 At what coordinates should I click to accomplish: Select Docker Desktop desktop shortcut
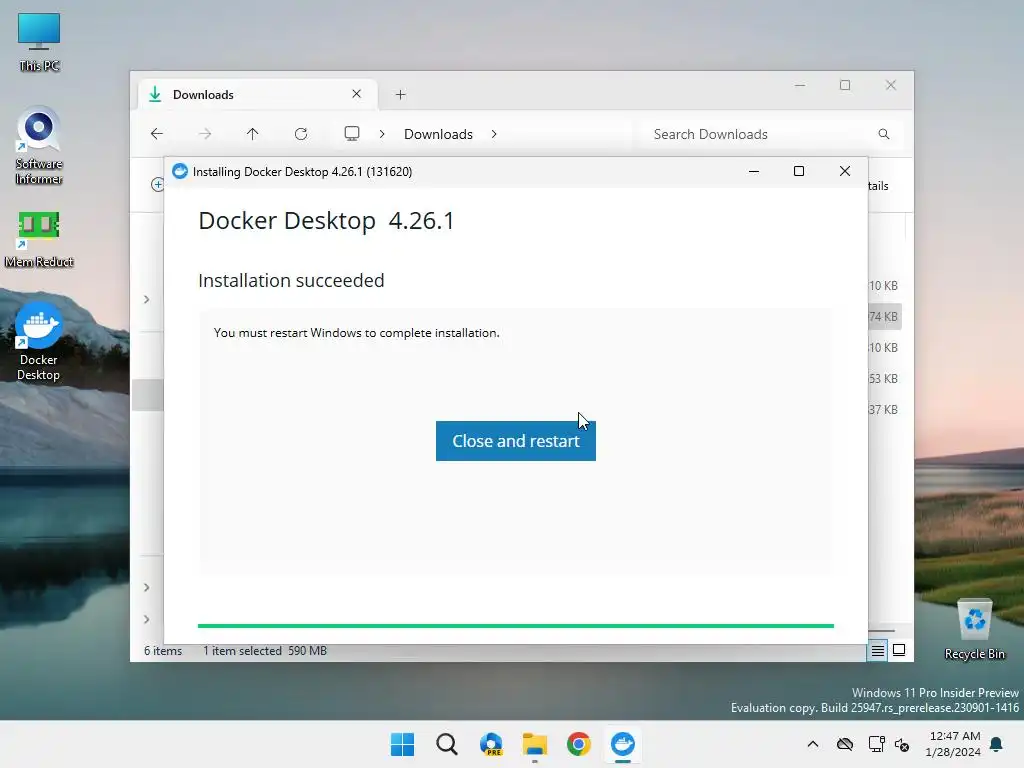pyautogui.click(x=39, y=342)
